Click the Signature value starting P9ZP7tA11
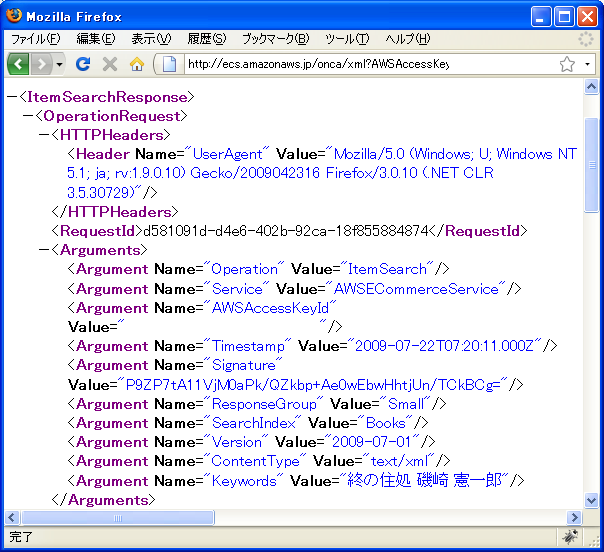Viewport: 604px width, 552px height. (313, 384)
